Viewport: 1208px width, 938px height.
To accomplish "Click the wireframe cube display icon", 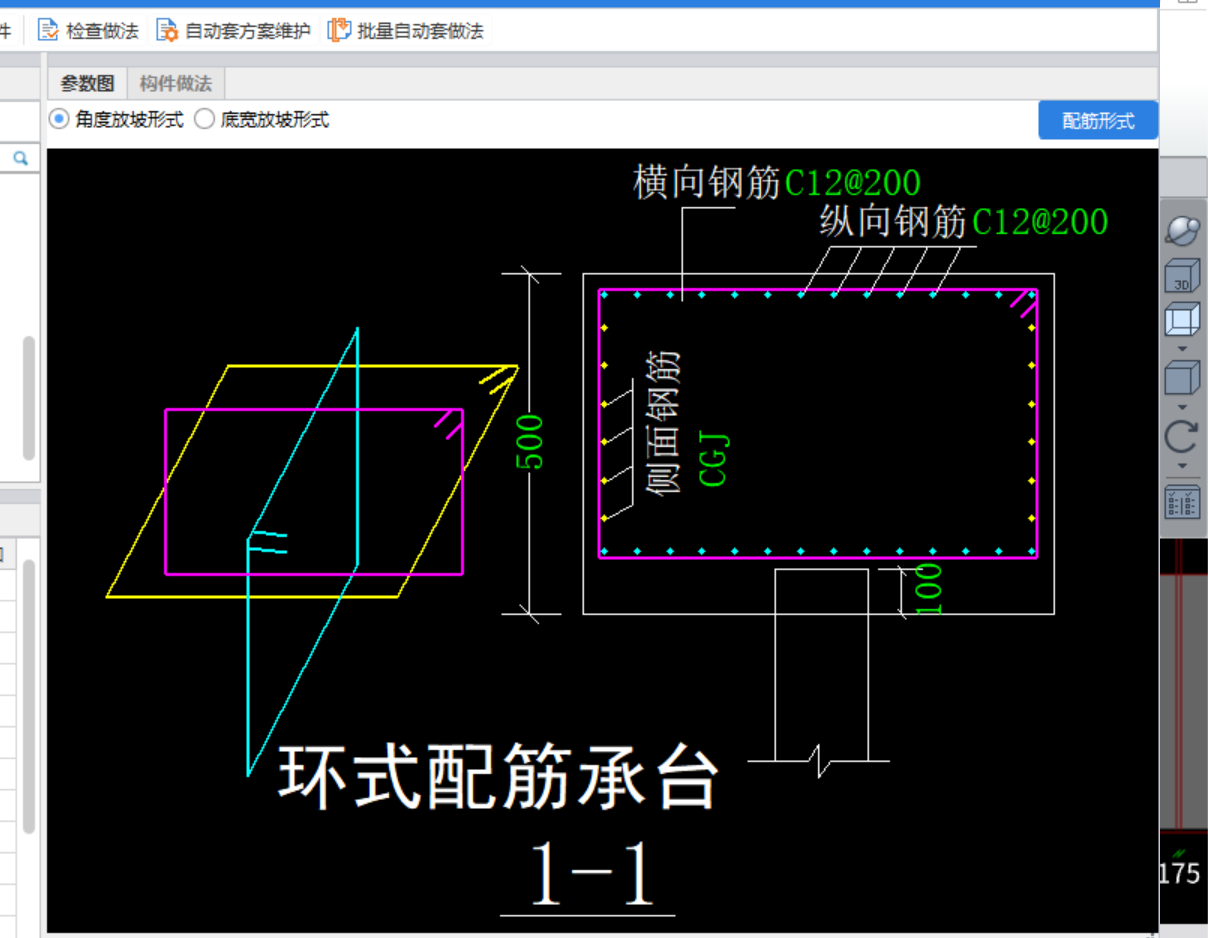I will pyautogui.click(x=1182, y=321).
